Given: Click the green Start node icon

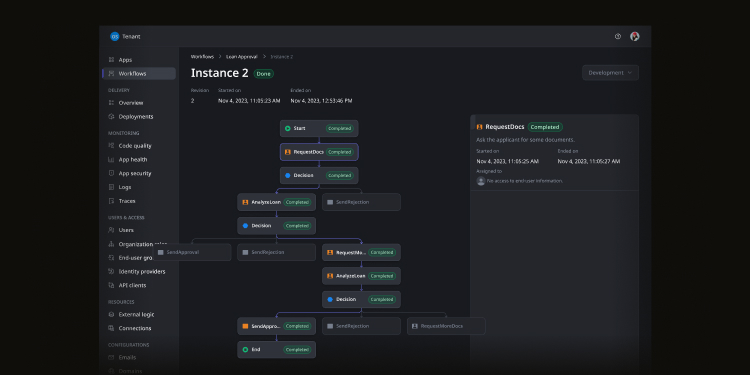Looking at the screenshot, I should pos(287,129).
